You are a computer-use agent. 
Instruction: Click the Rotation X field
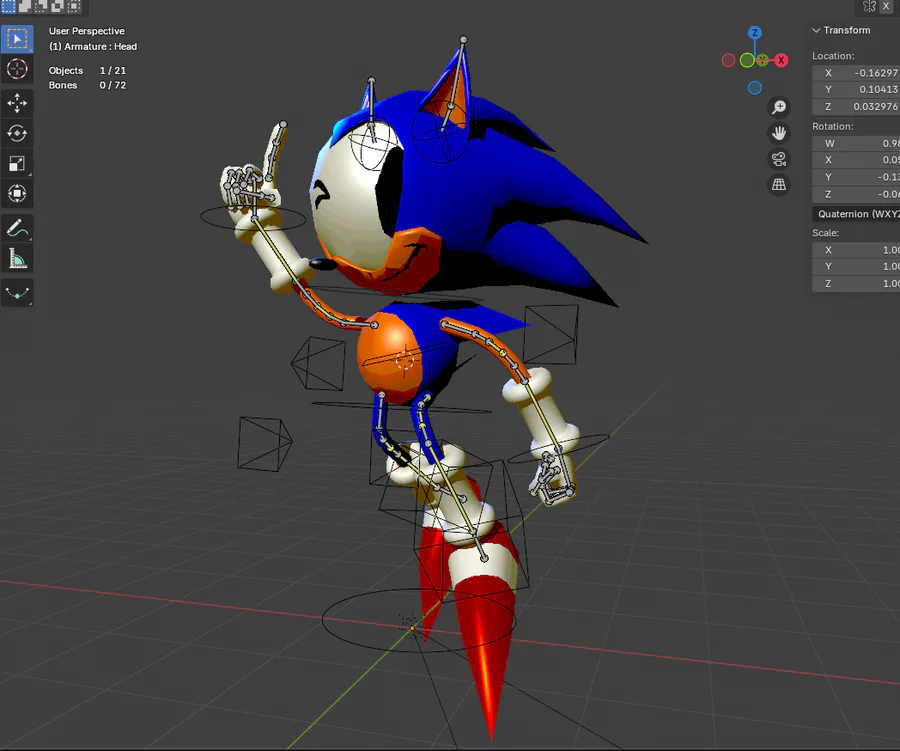click(856, 160)
